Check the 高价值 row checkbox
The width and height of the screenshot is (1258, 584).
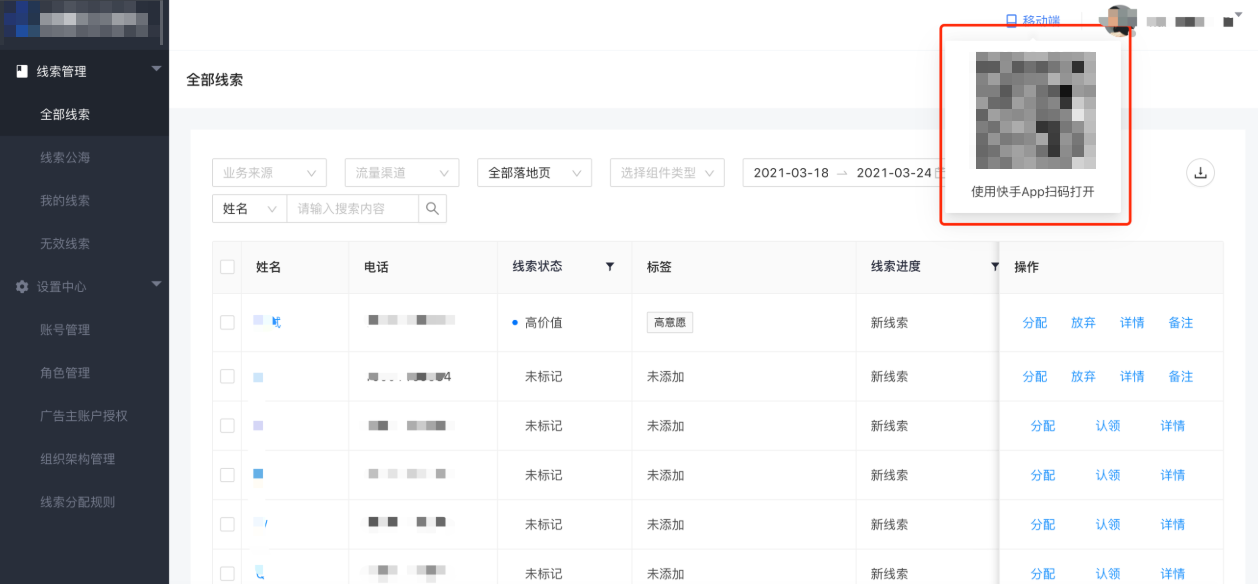(227, 323)
